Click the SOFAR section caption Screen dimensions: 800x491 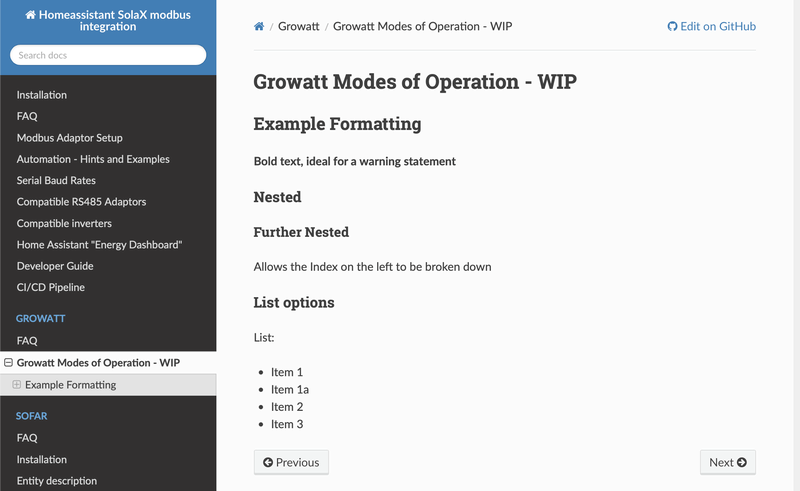[x=31, y=416]
